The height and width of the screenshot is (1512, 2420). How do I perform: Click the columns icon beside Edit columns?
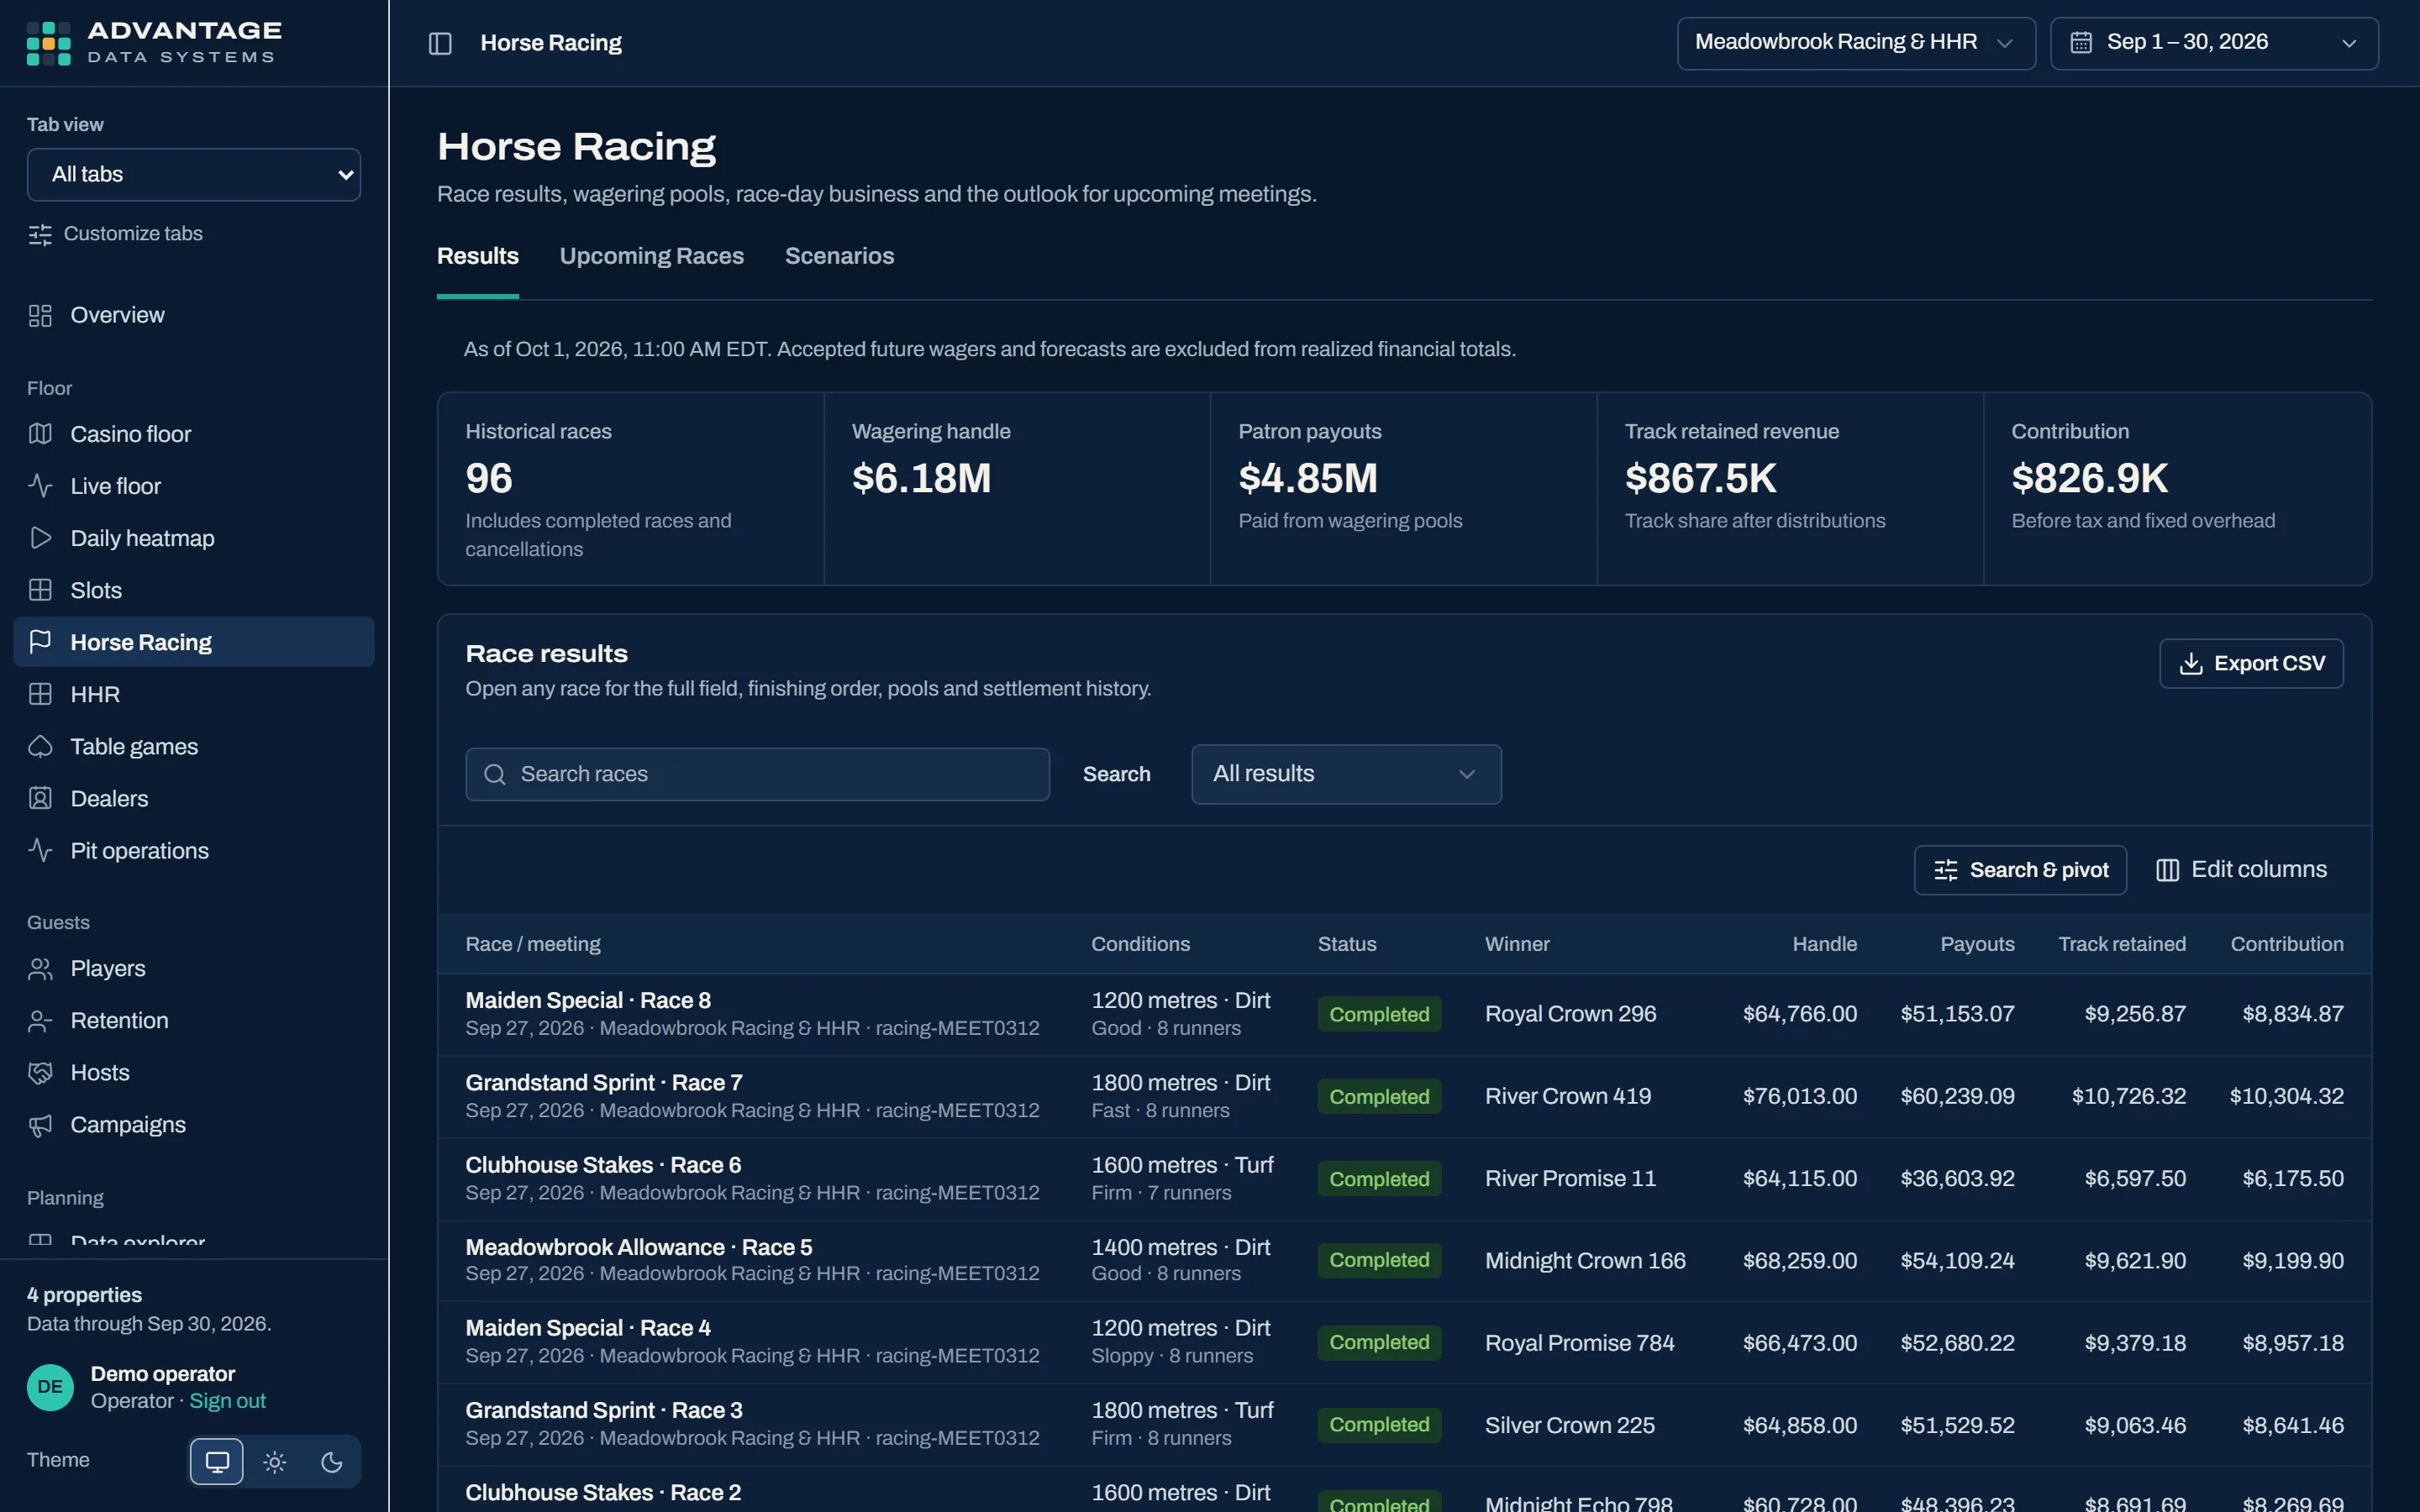pos(2167,870)
